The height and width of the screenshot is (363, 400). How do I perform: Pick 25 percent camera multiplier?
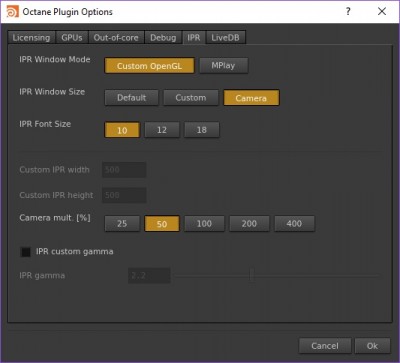tap(122, 223)
